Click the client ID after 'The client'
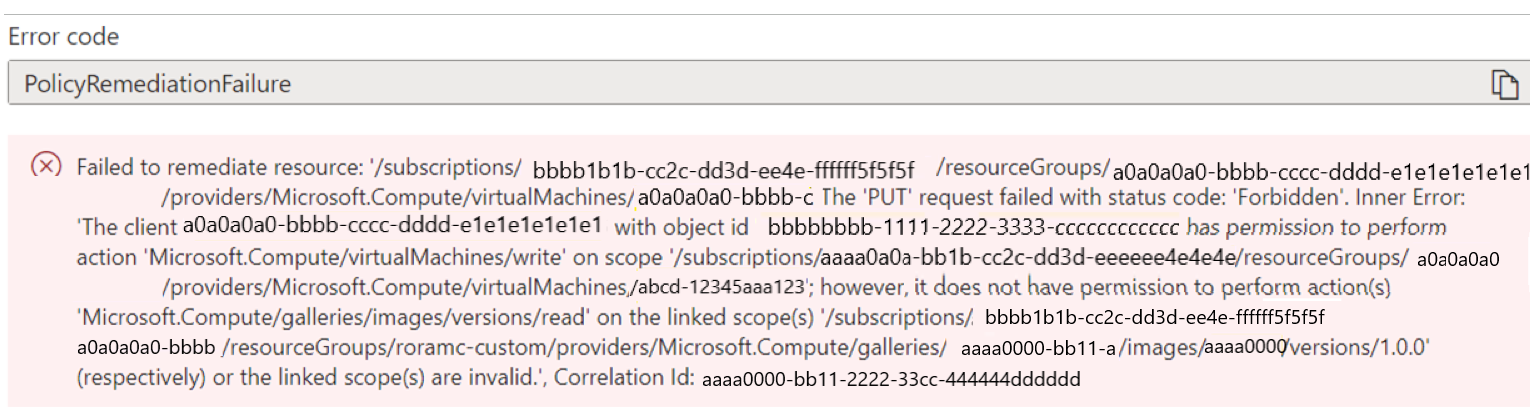1530x417 pixels. [x=392, y=228]
